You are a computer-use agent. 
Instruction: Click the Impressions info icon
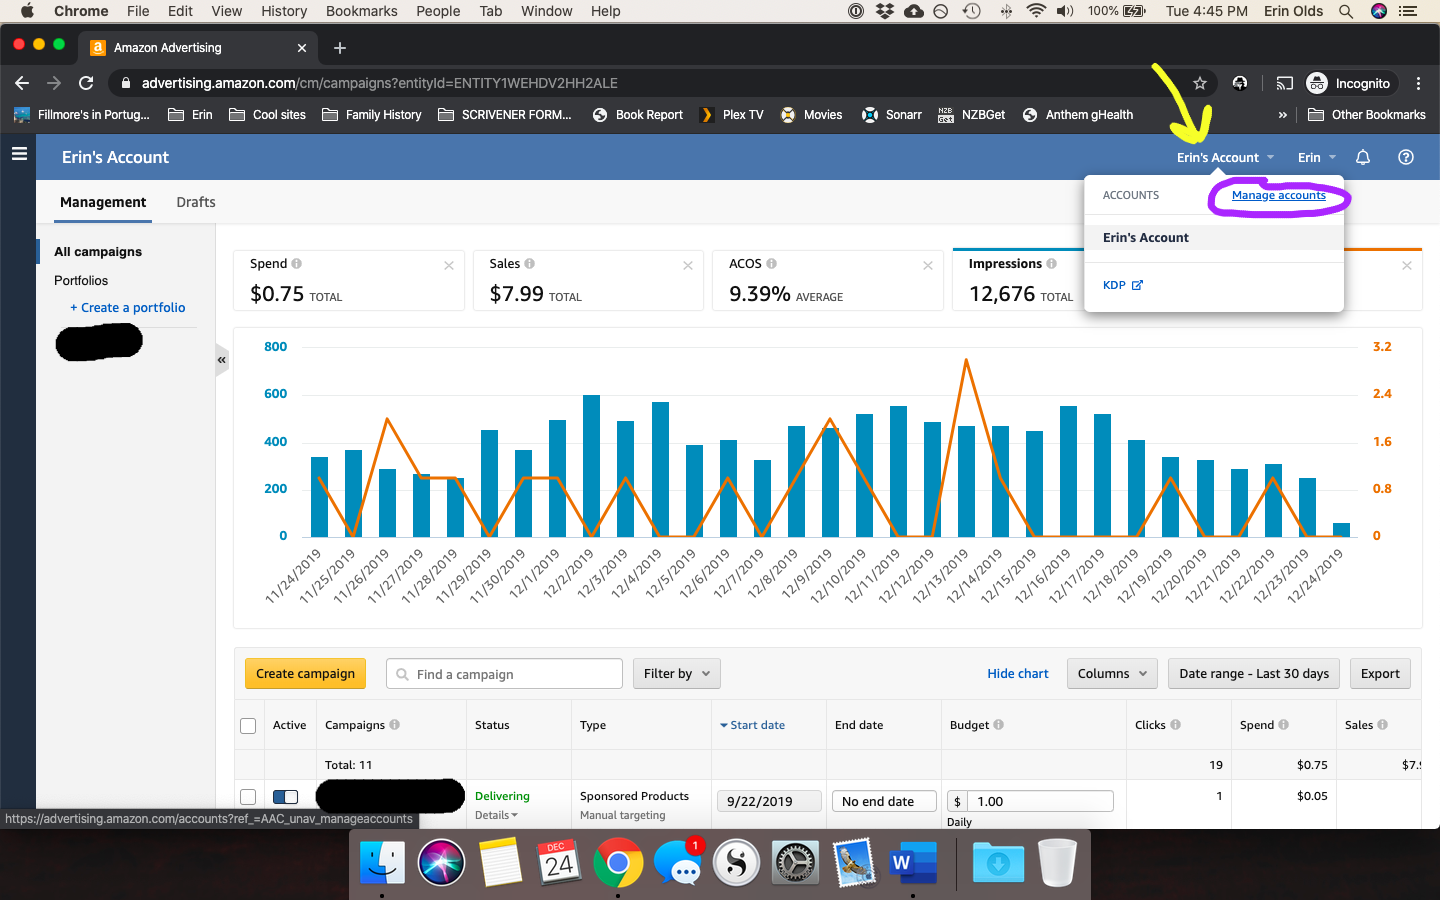(x=1051, y=263)
